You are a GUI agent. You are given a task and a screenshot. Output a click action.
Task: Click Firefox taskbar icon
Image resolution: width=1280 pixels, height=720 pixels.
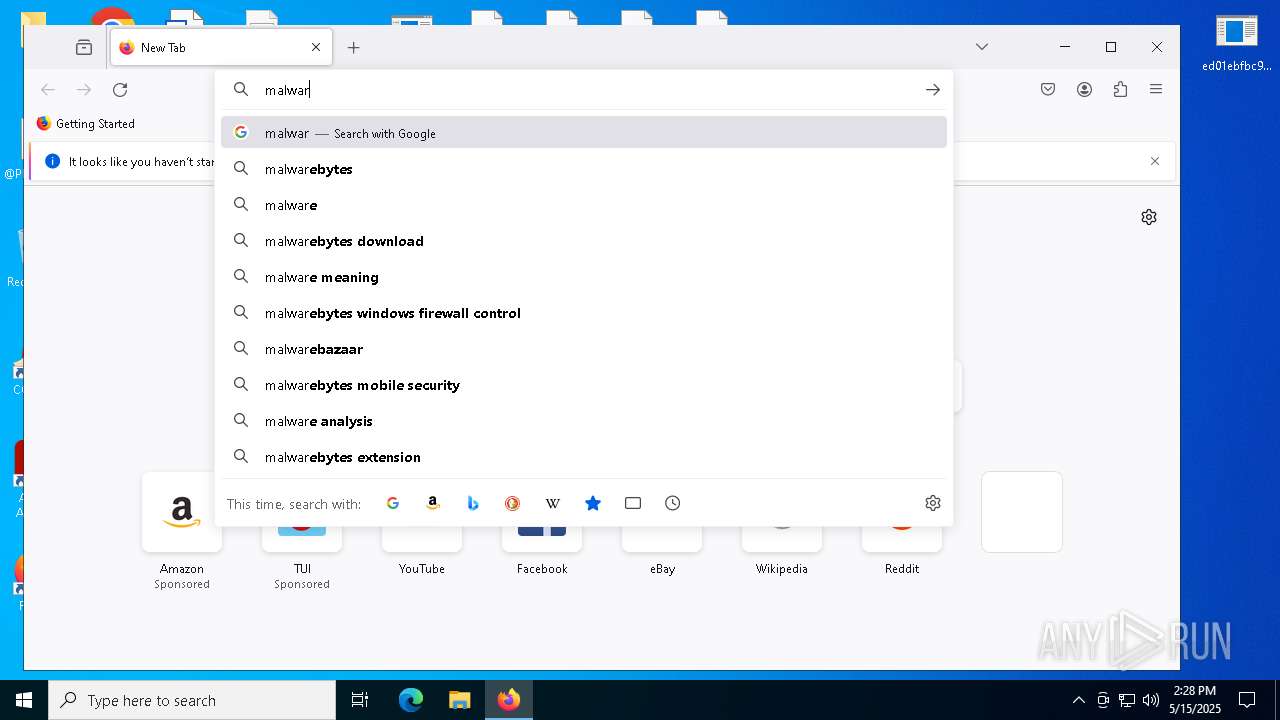[x=509, y=700]
